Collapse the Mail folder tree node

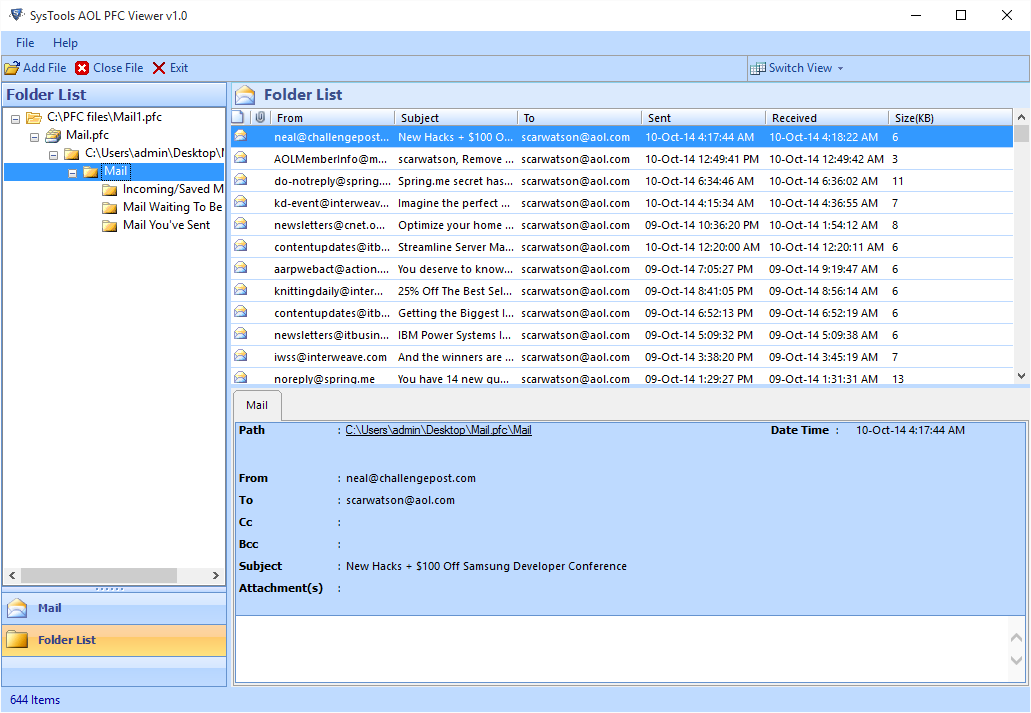click(x=73, y=172)
